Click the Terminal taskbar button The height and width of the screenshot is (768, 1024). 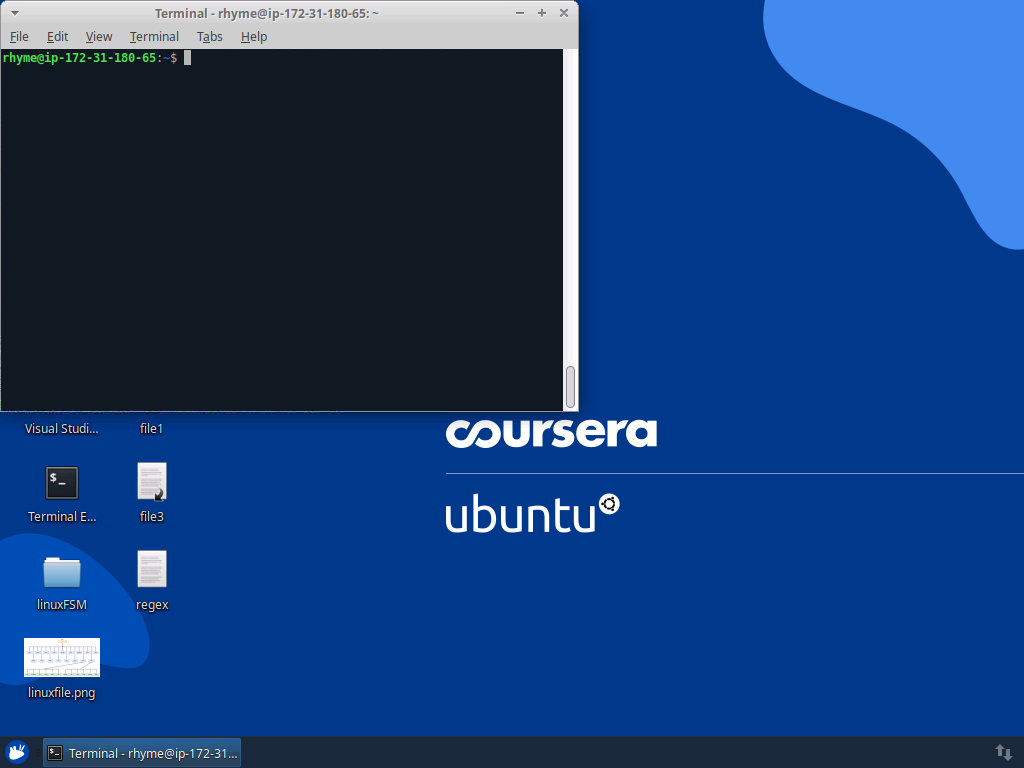142,753
